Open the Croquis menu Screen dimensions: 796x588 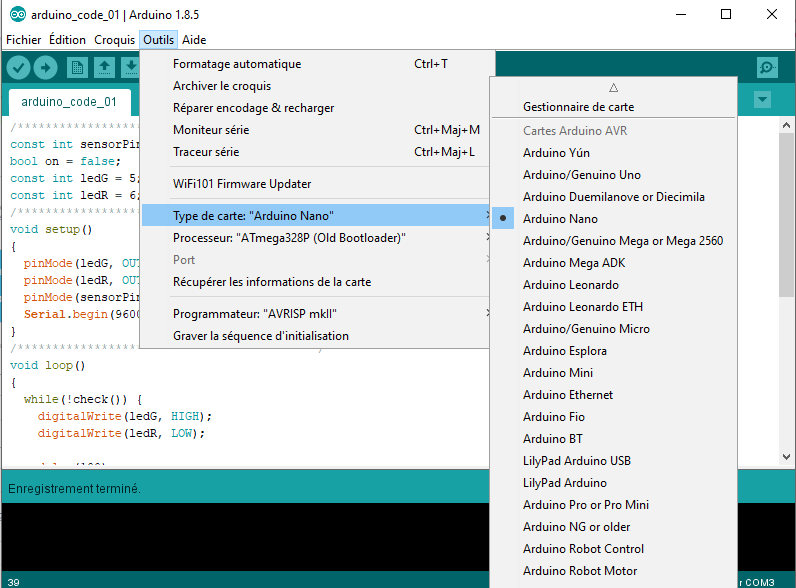pos(114,40)
